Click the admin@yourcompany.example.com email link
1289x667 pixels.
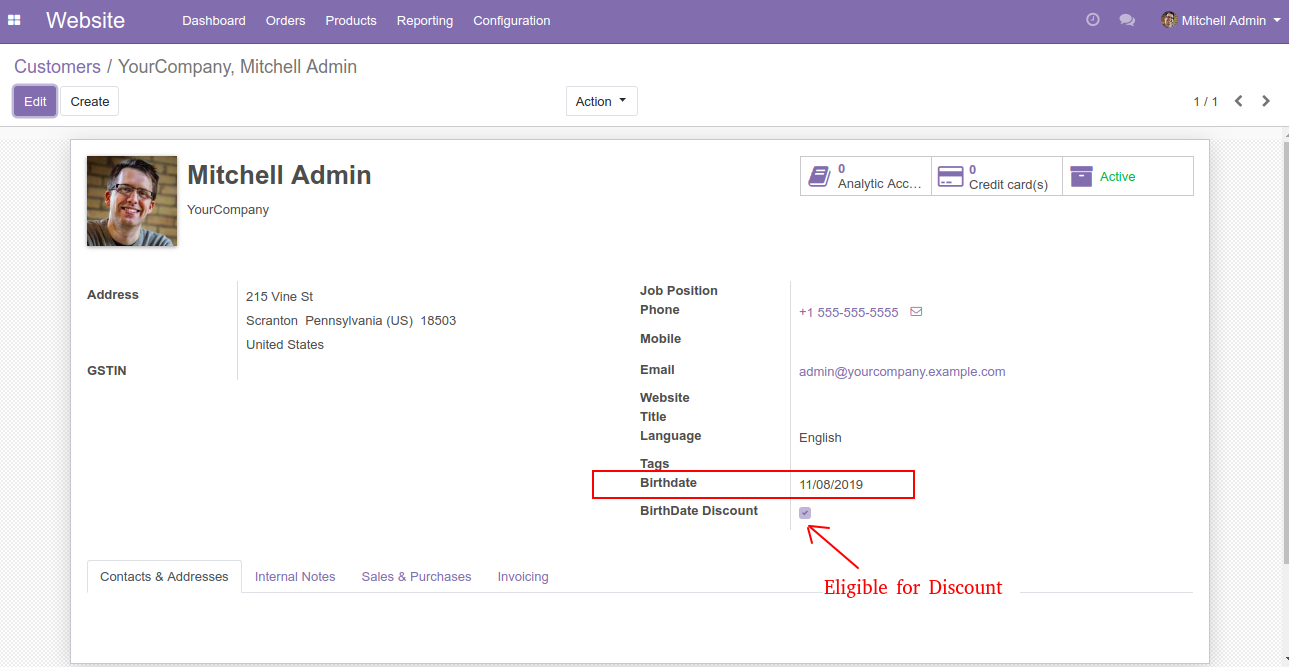click(902, 372)
